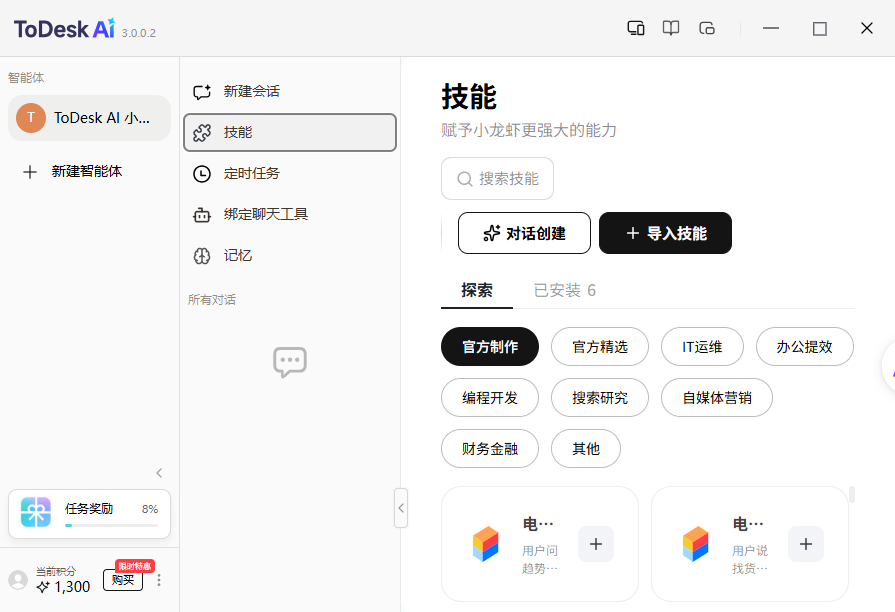Viewport: 895px width, 612px height.
Task: Select the 财务金融 category filter
Action: tap(490, 449)
